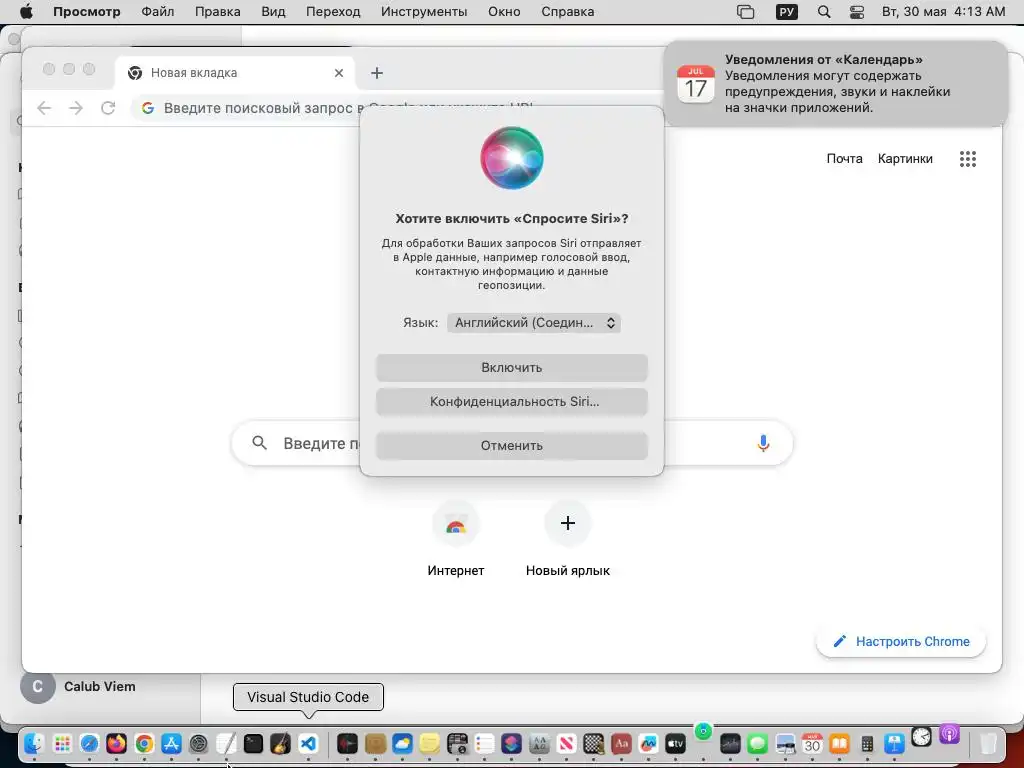Go back in Chrome
1024x768 pixels.
44,108
